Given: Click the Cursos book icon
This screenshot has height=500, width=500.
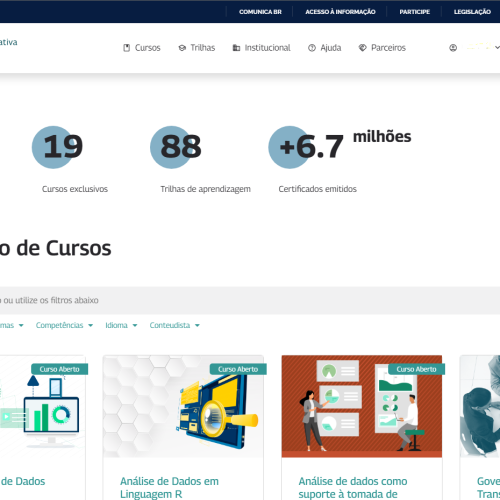Looking at the screenshot, I should [x=127, y=48].
